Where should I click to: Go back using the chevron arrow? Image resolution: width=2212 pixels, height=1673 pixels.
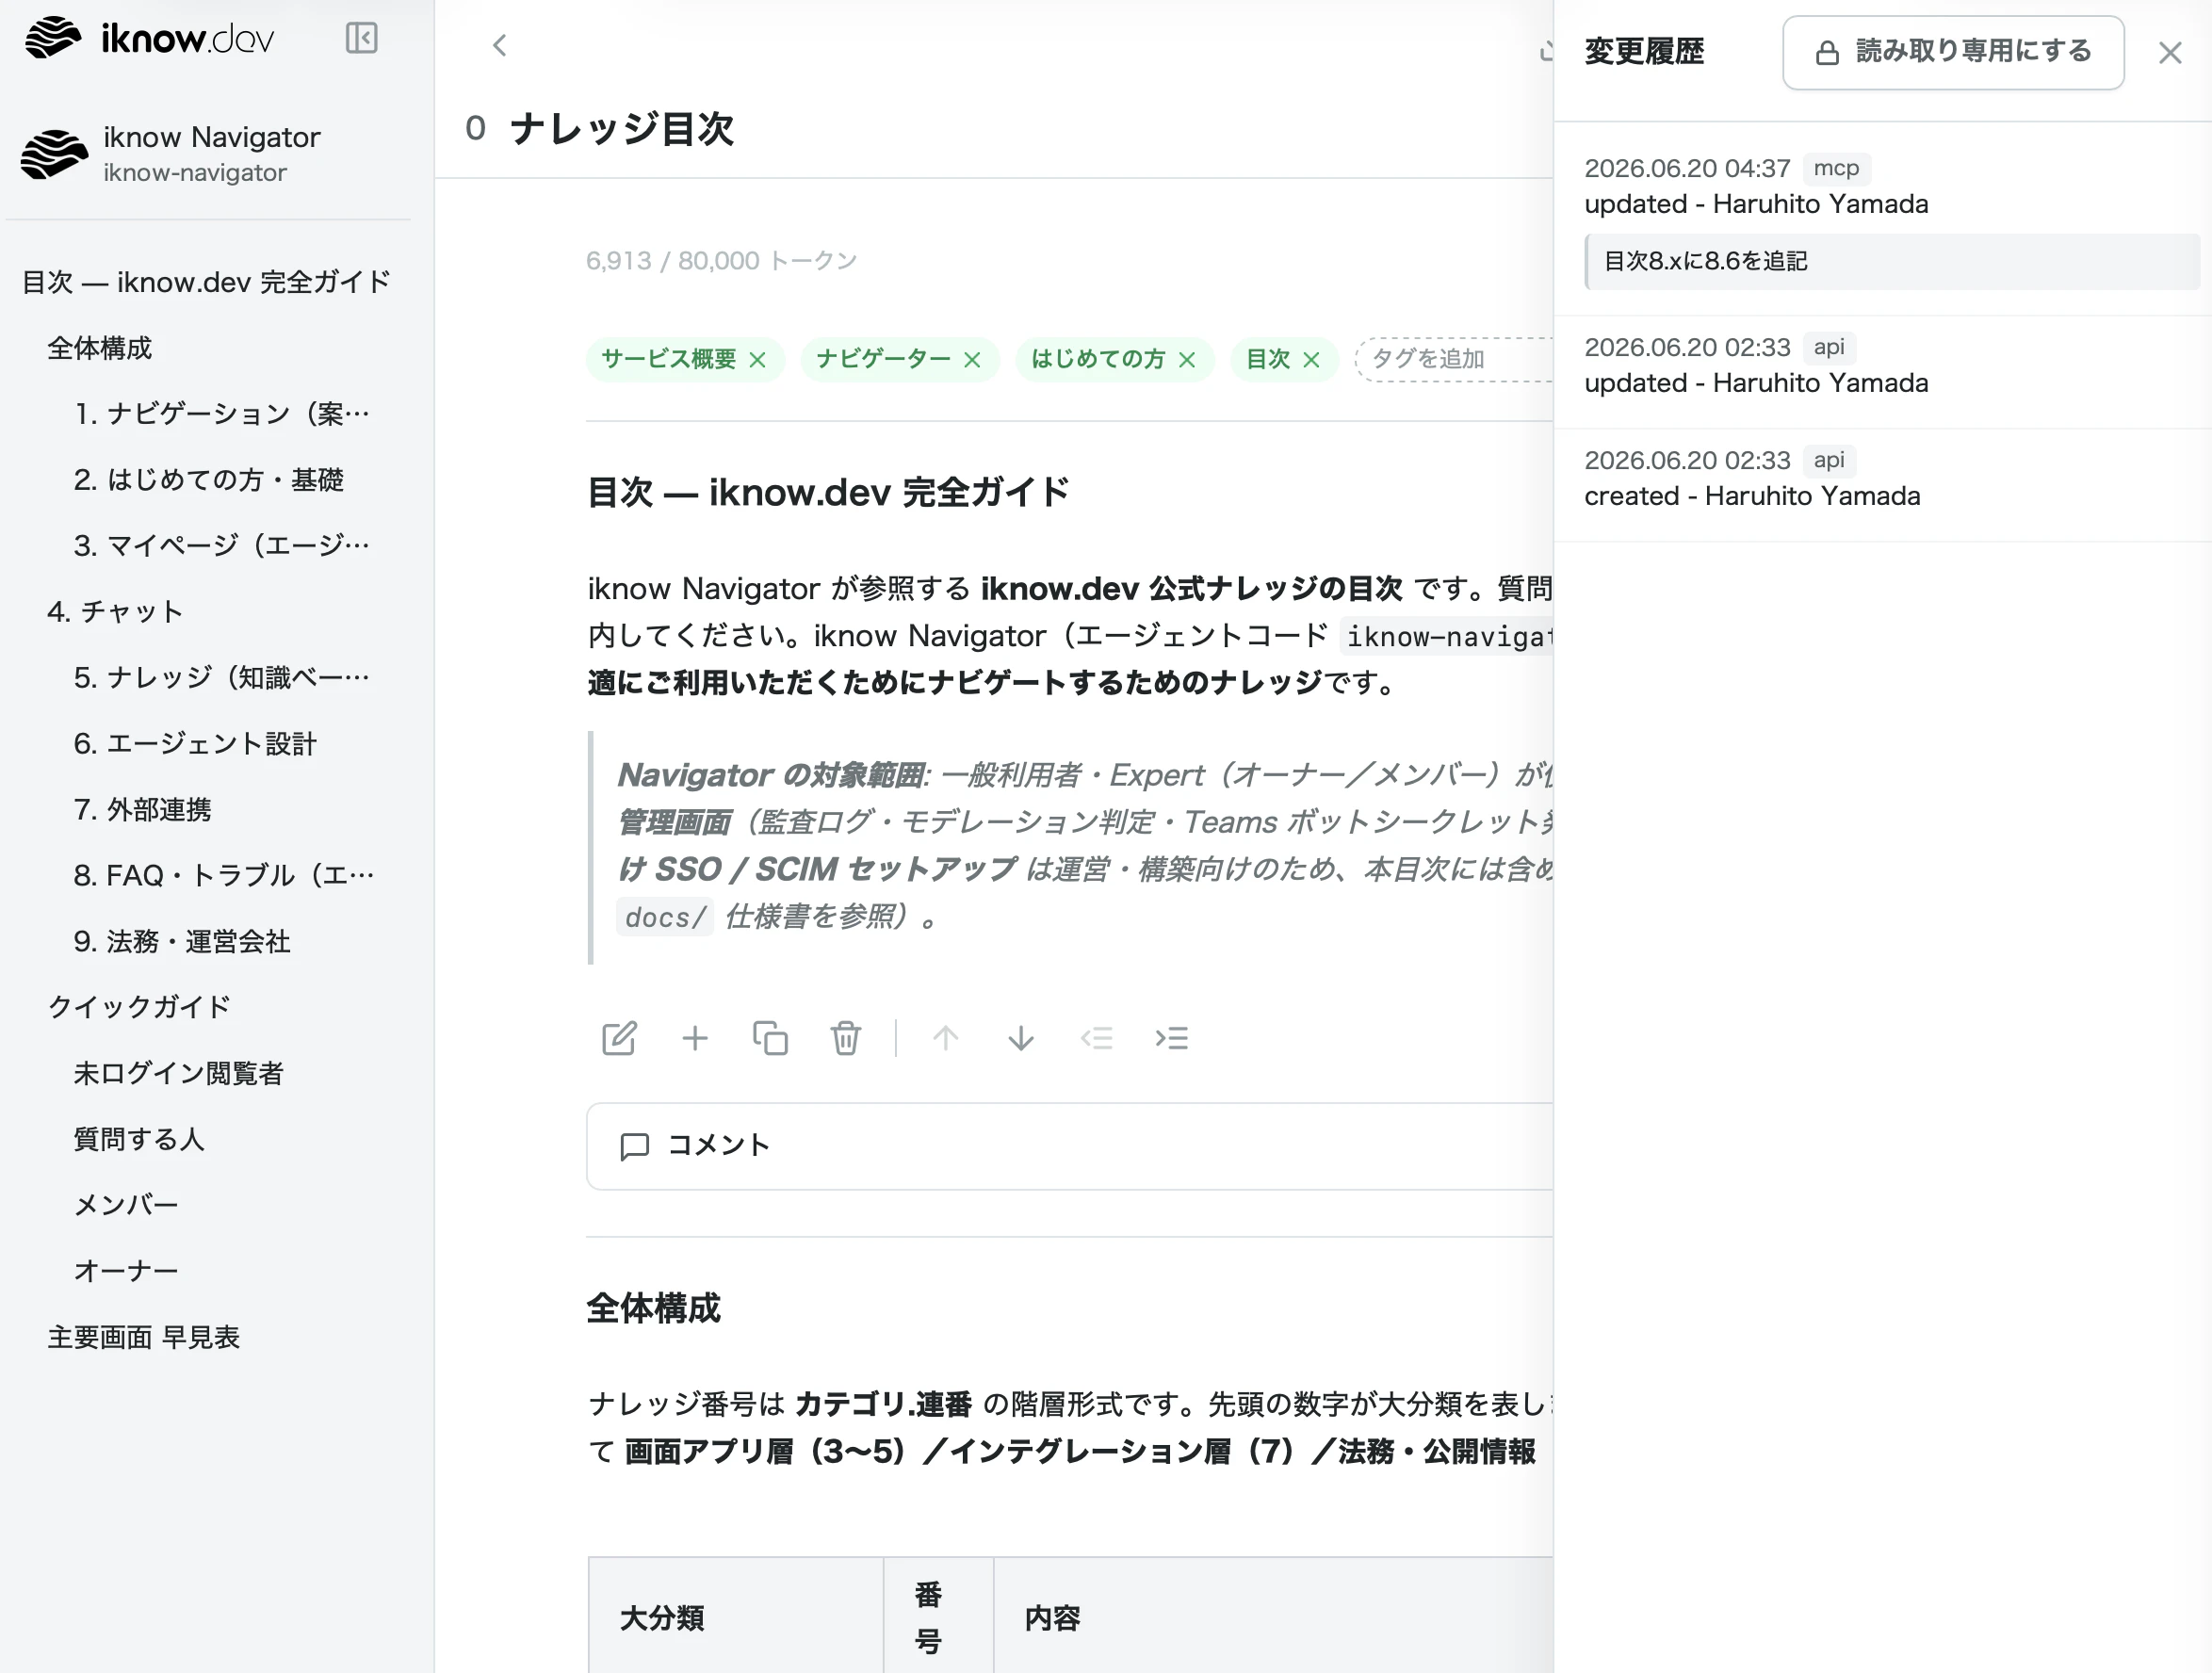500,45
